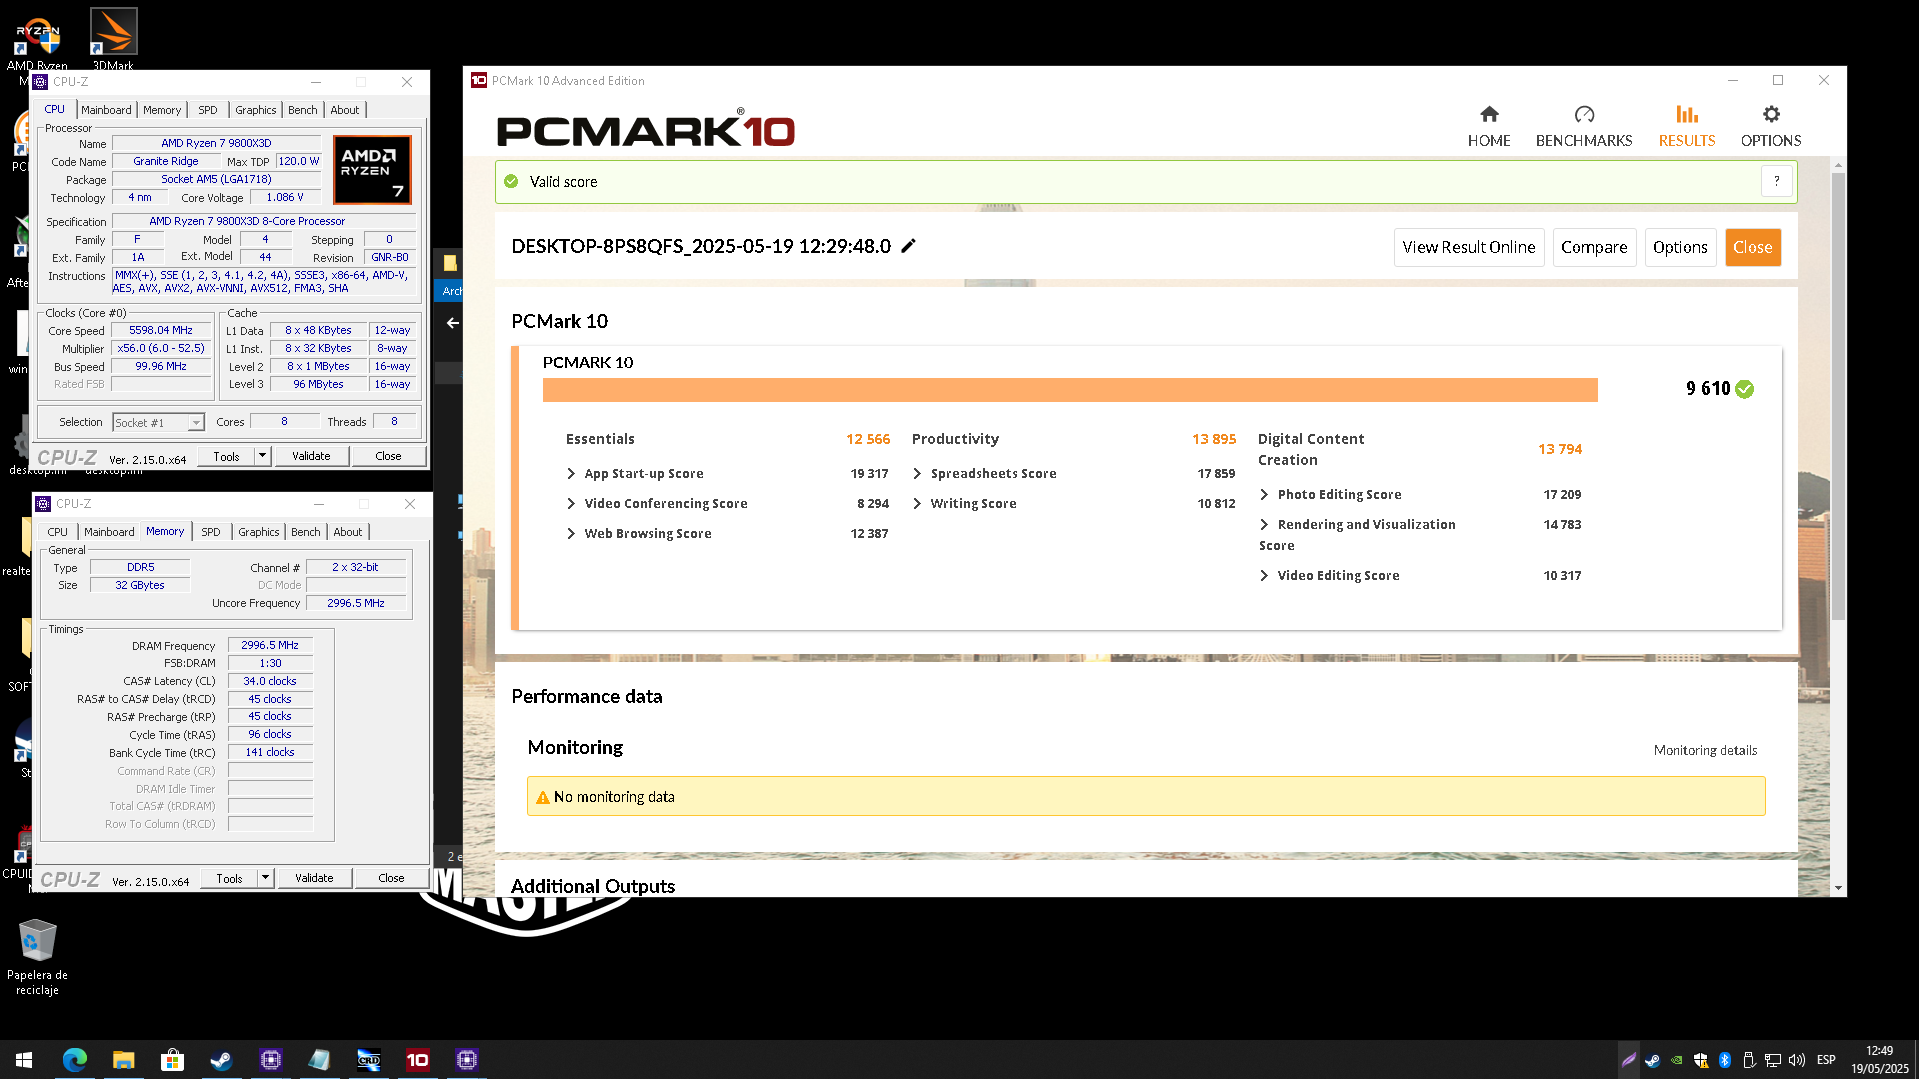
Task: Open Tools dropdown arrow in bottom CPU-Z
Action: click(x=266, y=878)
